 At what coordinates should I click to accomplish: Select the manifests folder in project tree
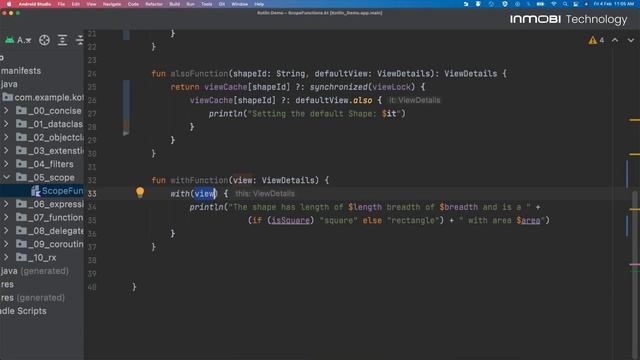(x=21, y=71)
